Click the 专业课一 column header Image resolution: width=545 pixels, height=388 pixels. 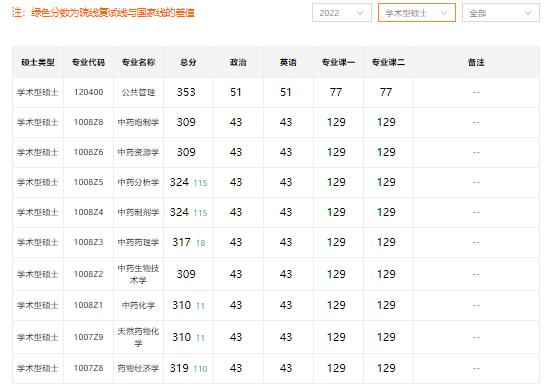coord(338,62)
